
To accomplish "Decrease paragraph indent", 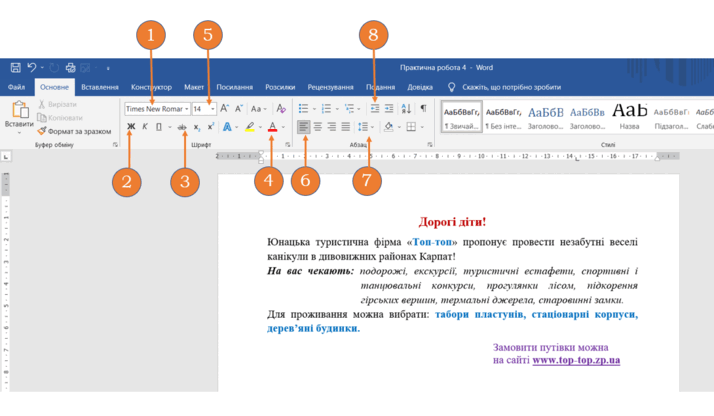I will coord(375,109).
